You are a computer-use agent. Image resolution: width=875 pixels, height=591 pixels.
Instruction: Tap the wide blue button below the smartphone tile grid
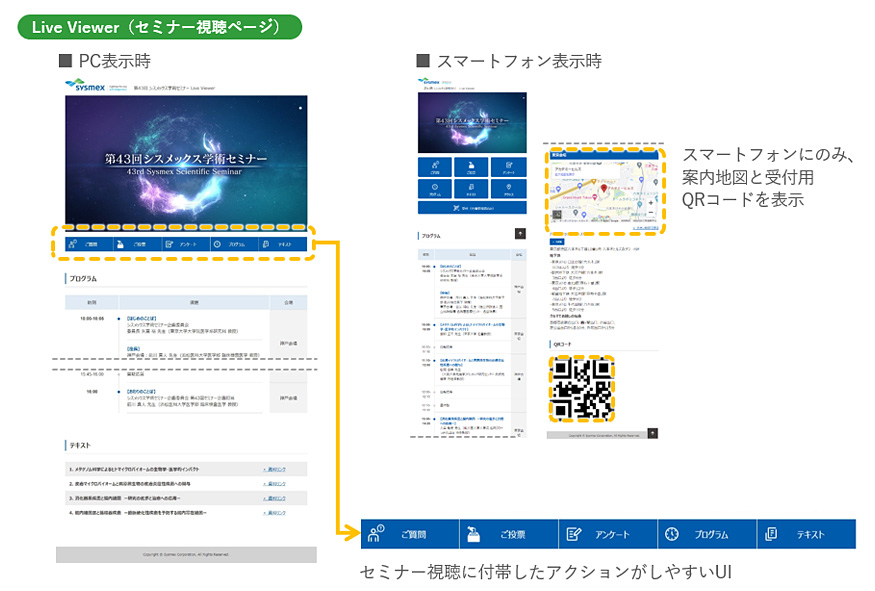click(x=472, y=208)
